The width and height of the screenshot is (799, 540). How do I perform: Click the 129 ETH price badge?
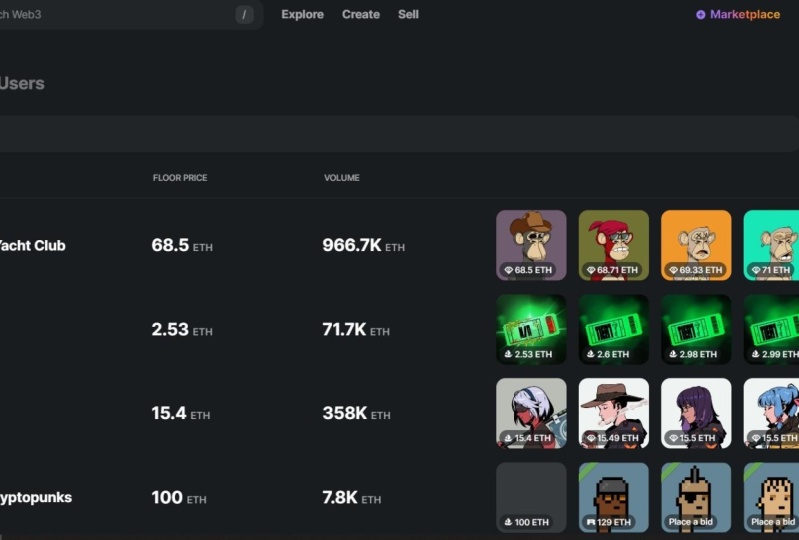[609, 522]
